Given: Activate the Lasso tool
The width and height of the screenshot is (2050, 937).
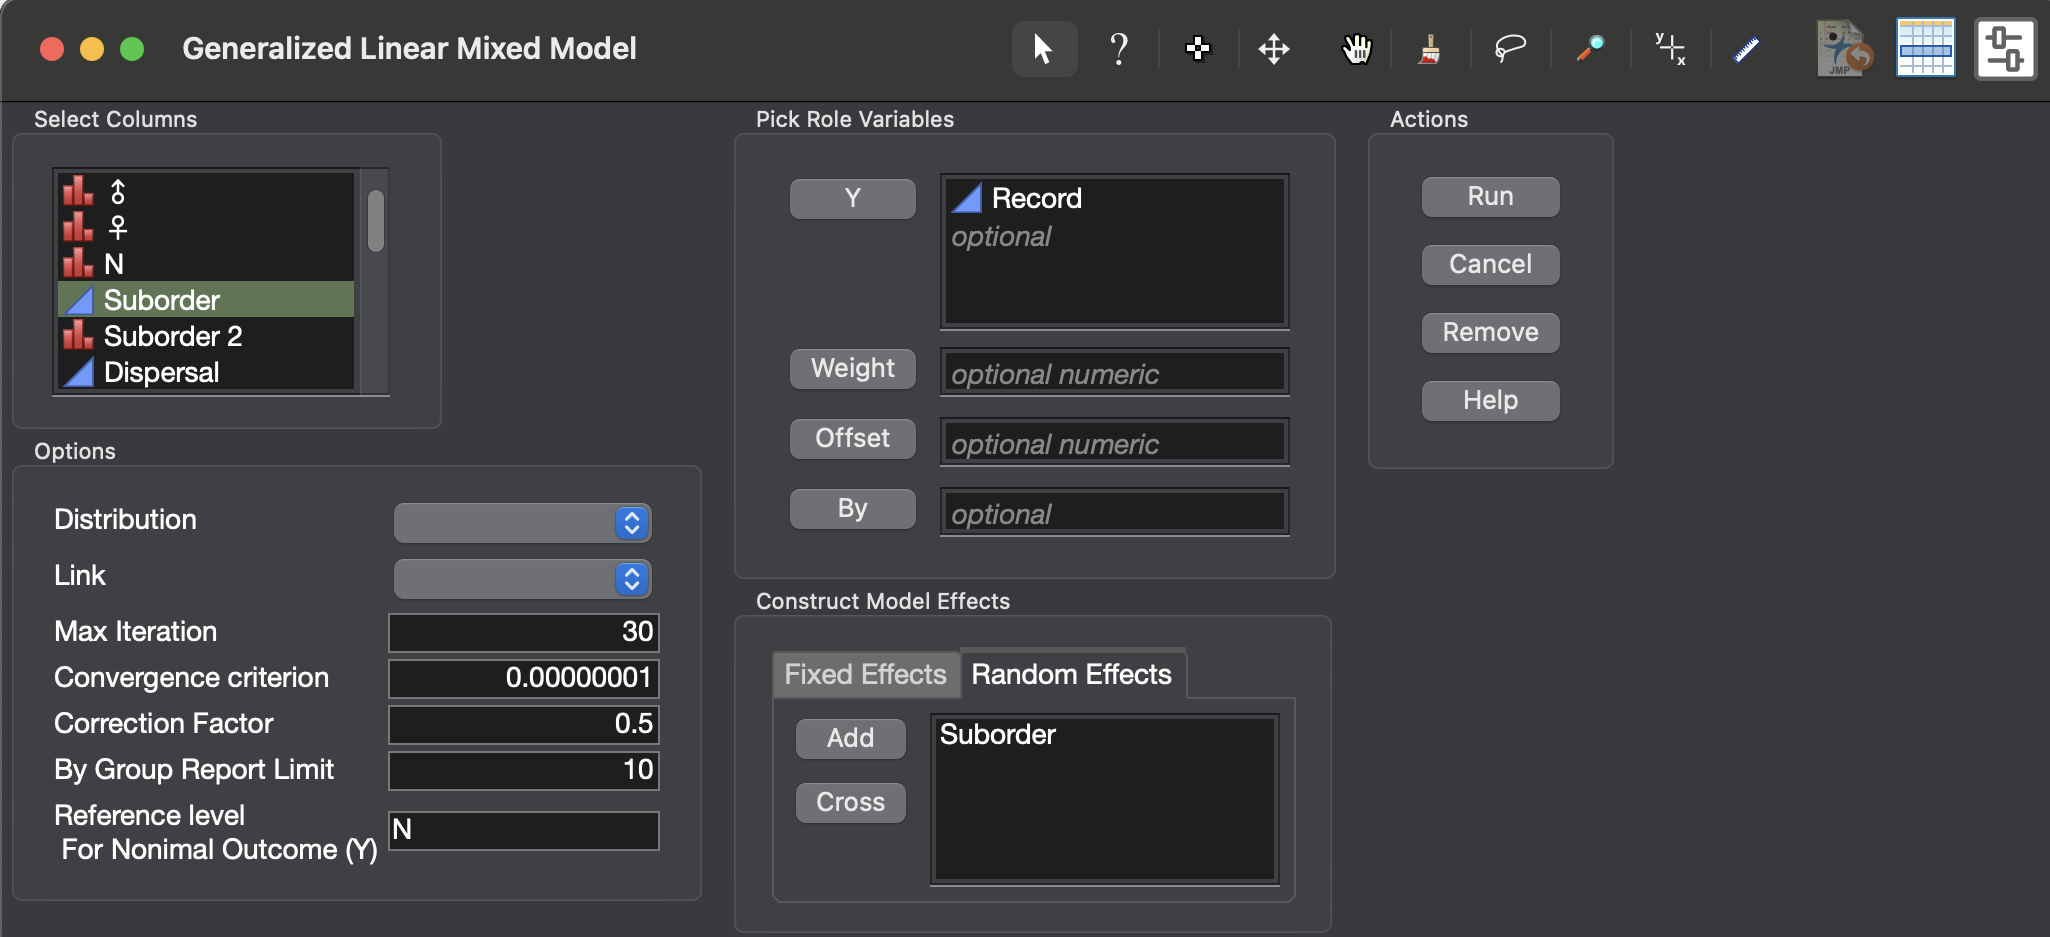Looking at the screenshot, I should pos(1510,48).
